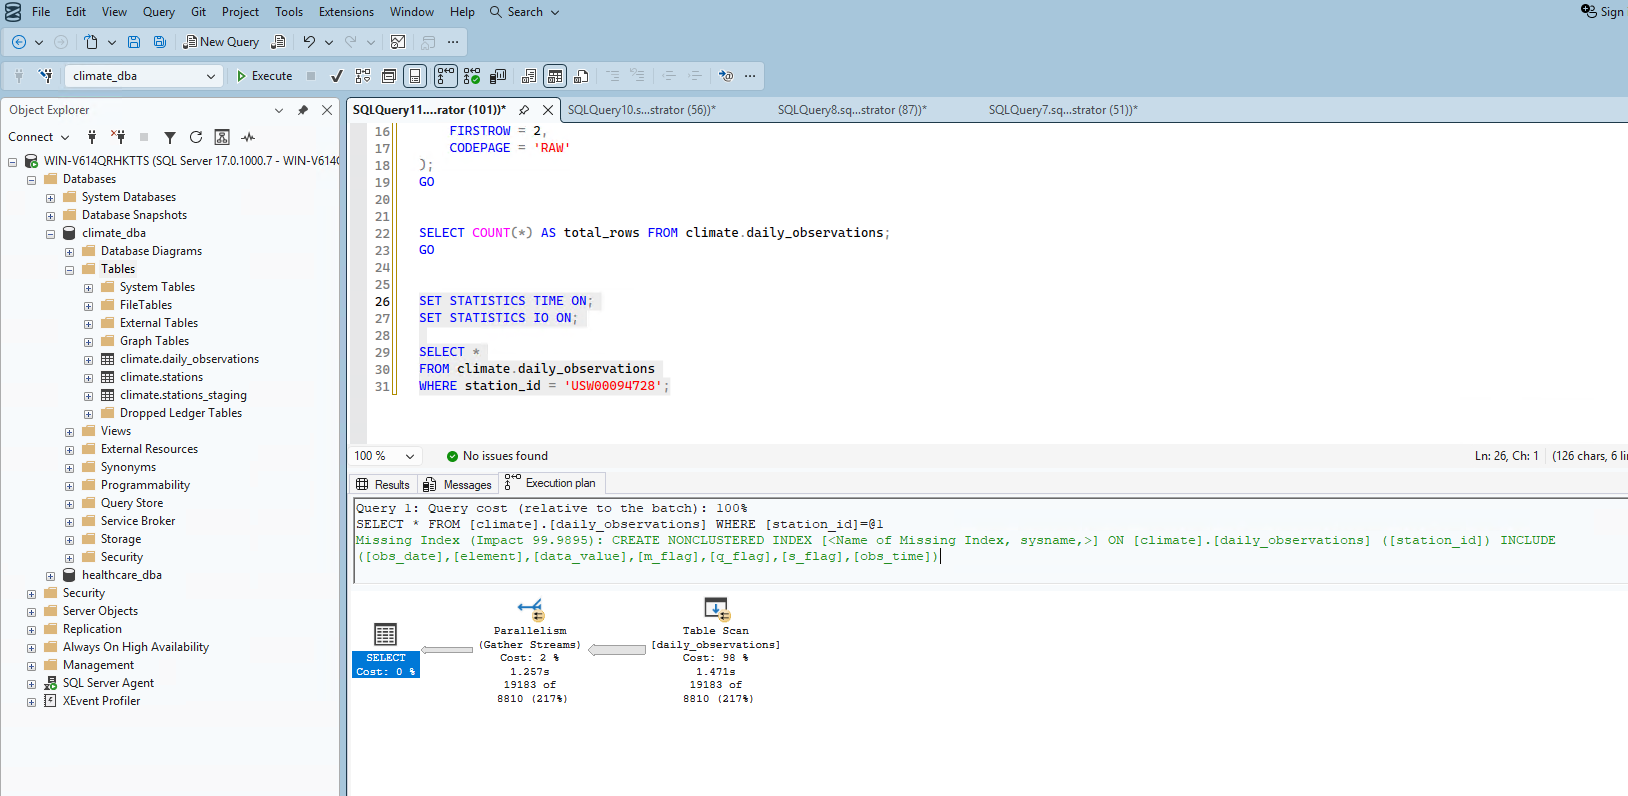Open the Tools menu
The width and height of the screenshot is (1628, 796).
click(289, 12)
